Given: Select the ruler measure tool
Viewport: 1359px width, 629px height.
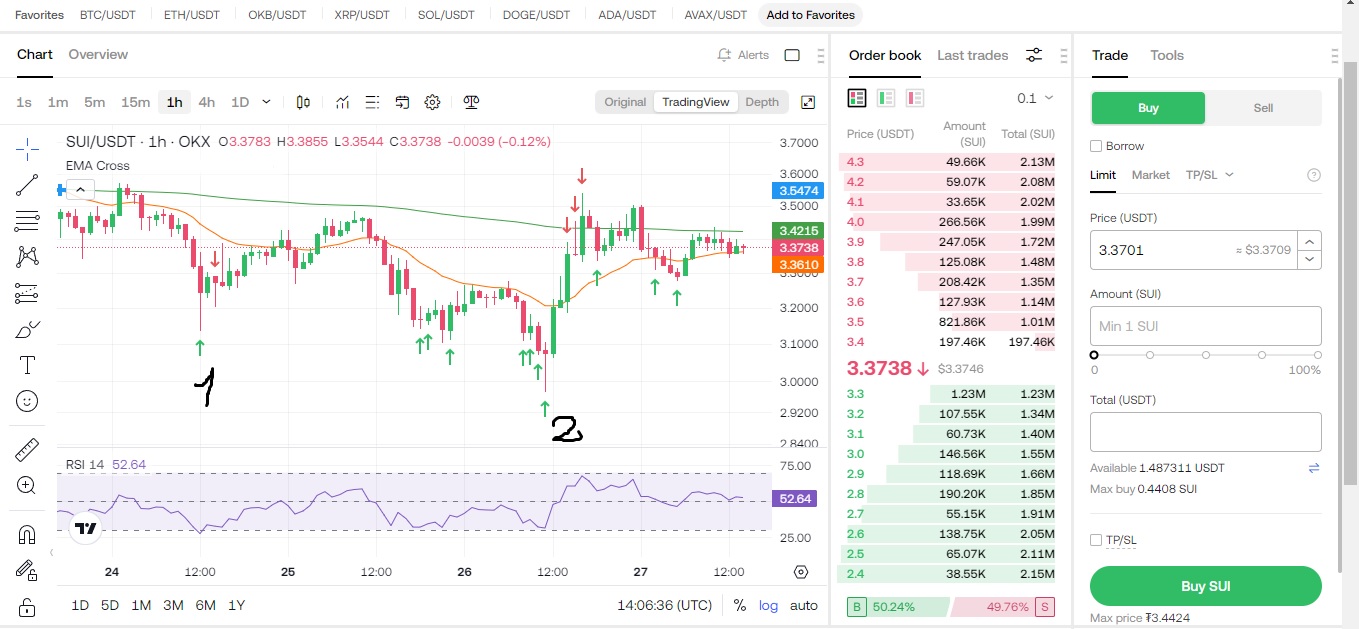Looking at the screenshot, I should (x=27, y=450).
